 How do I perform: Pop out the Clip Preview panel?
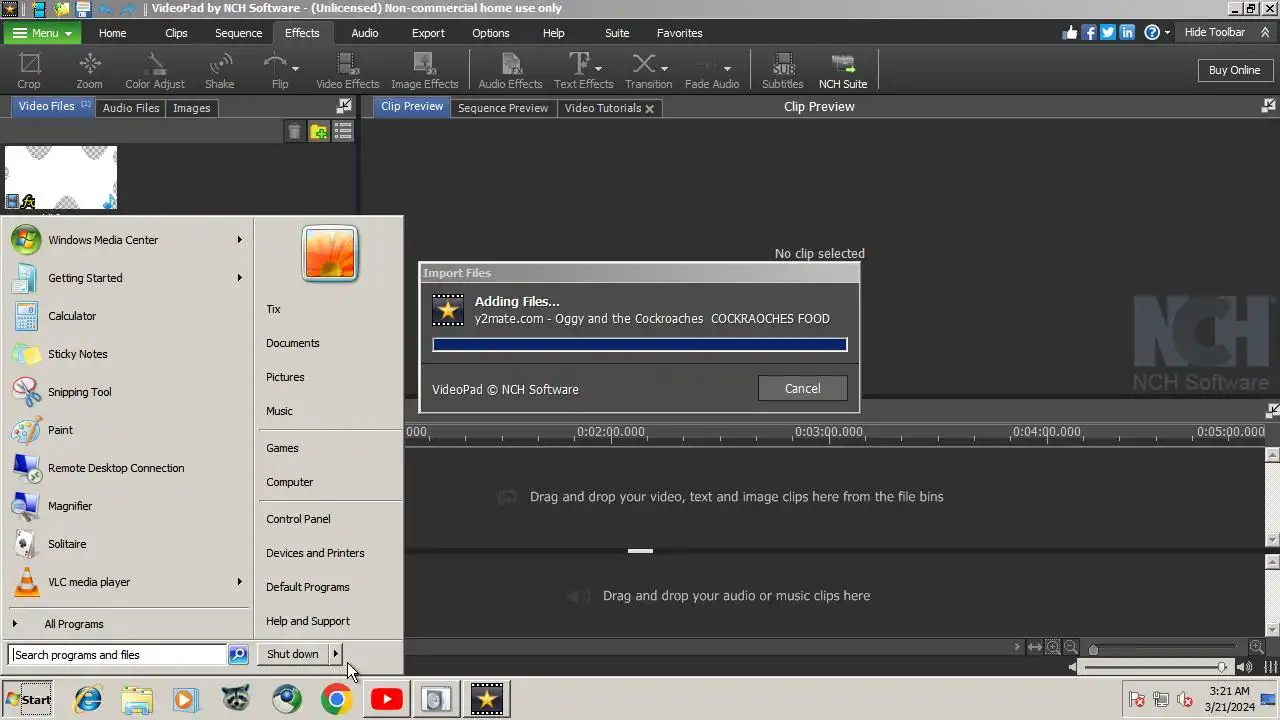point(1269,106)
